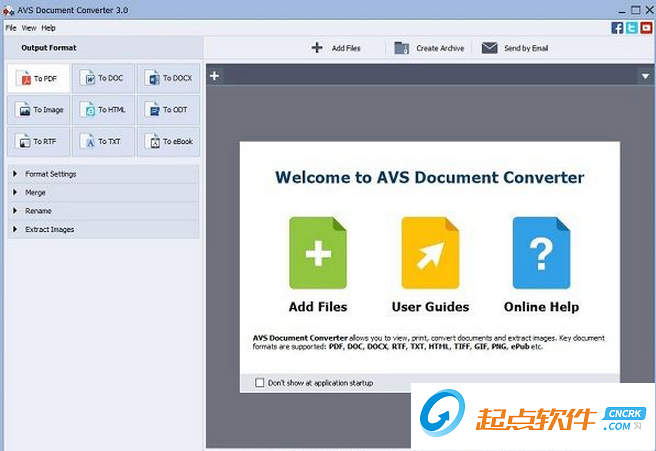This screenshot has height=451, width=656.
Task: Pick the To eBook output format
Action: [x=168, y=142]
